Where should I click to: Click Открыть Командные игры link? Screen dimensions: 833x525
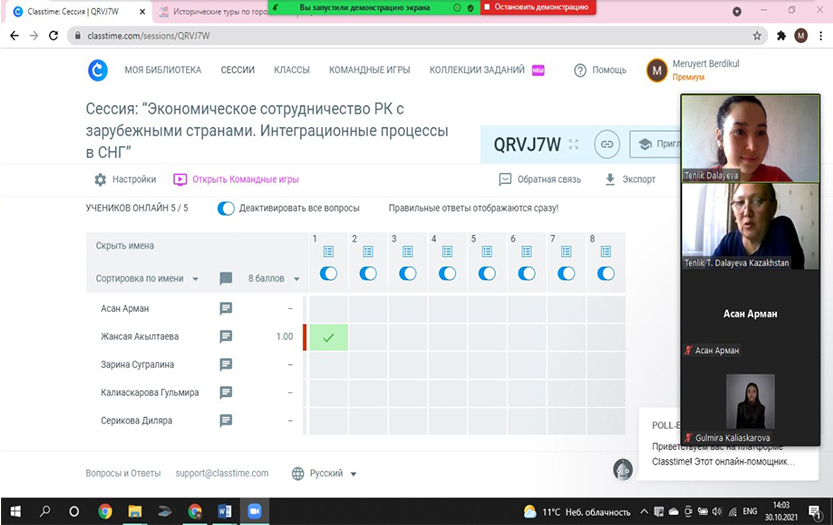point(236,180)
